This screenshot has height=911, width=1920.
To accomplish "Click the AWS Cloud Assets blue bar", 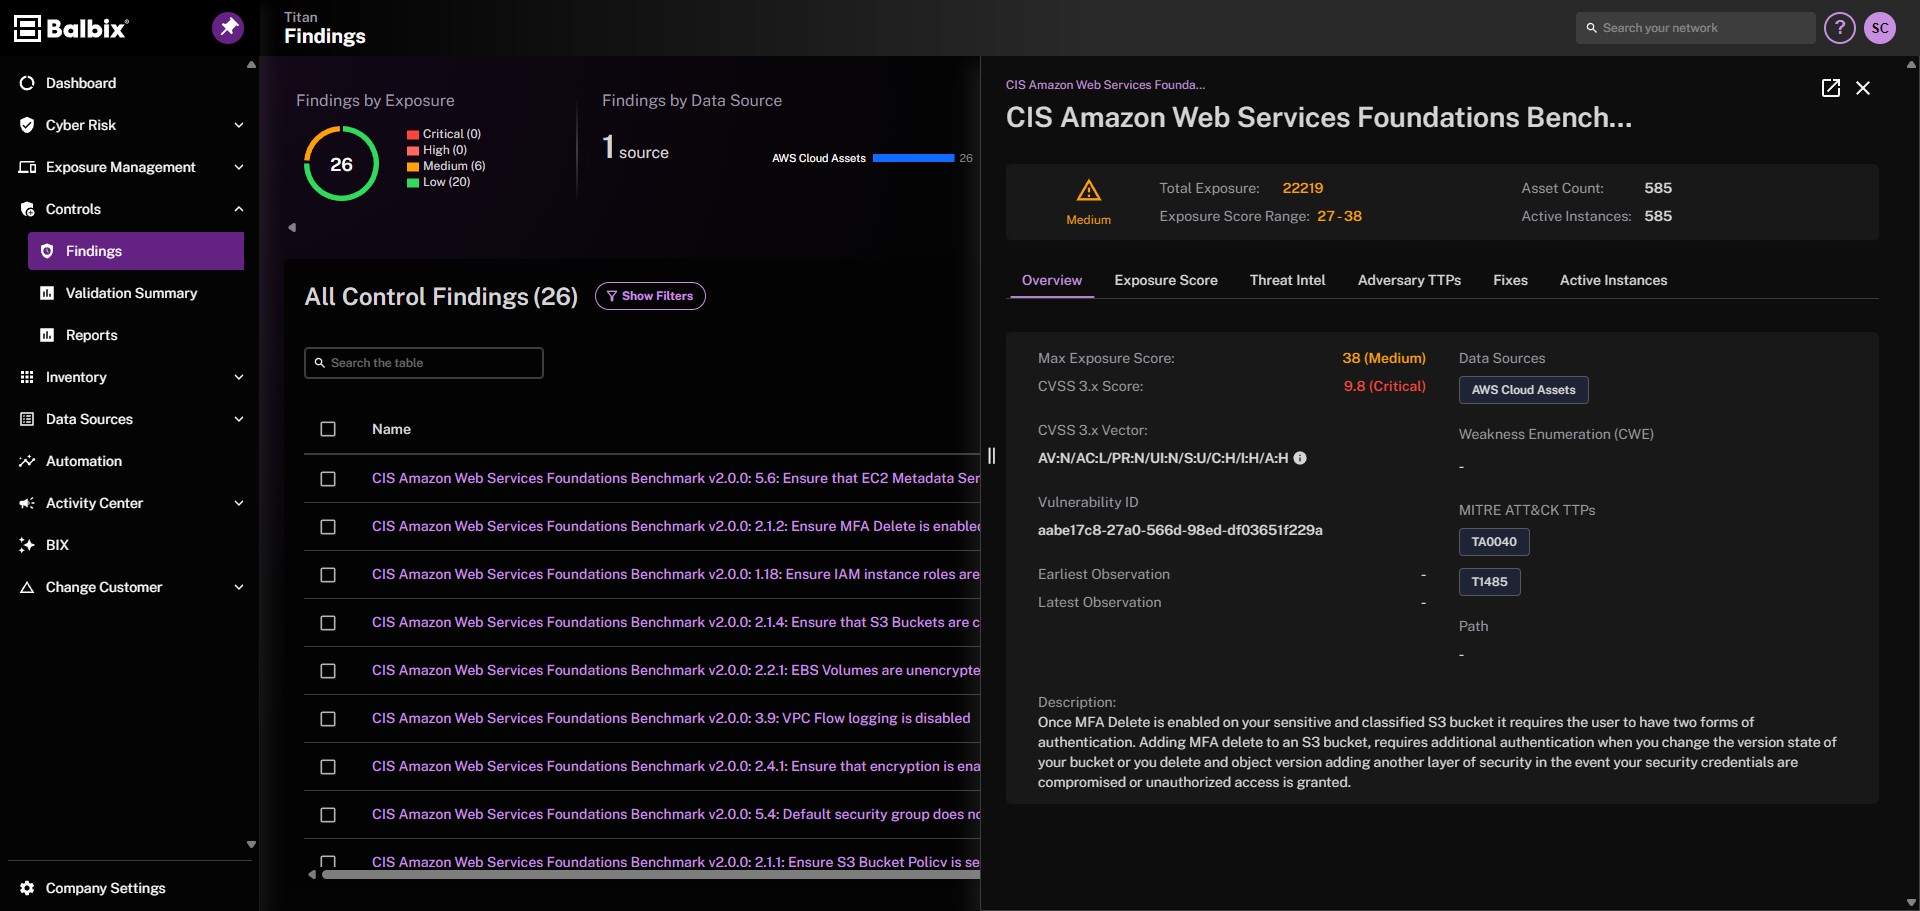I will point(913,158).
